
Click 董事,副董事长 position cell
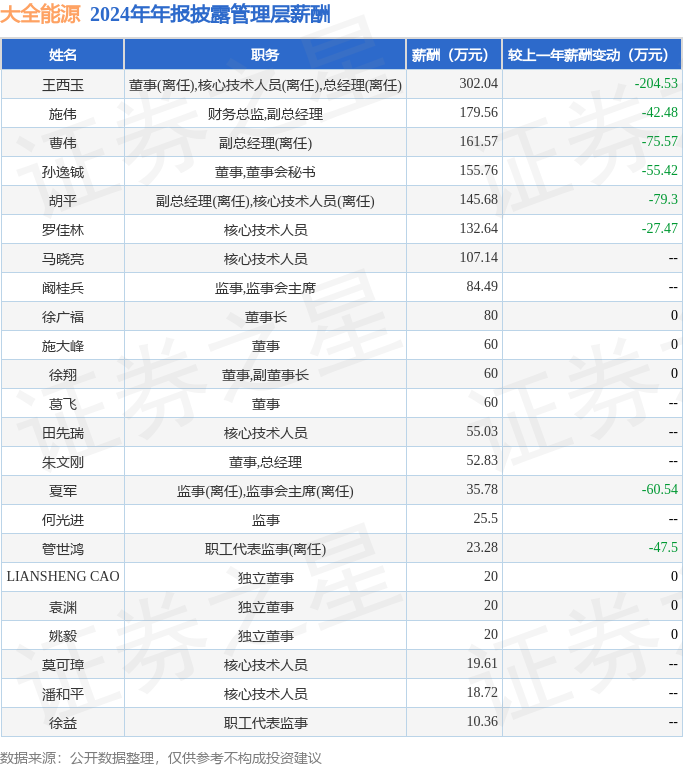[265, 375]
